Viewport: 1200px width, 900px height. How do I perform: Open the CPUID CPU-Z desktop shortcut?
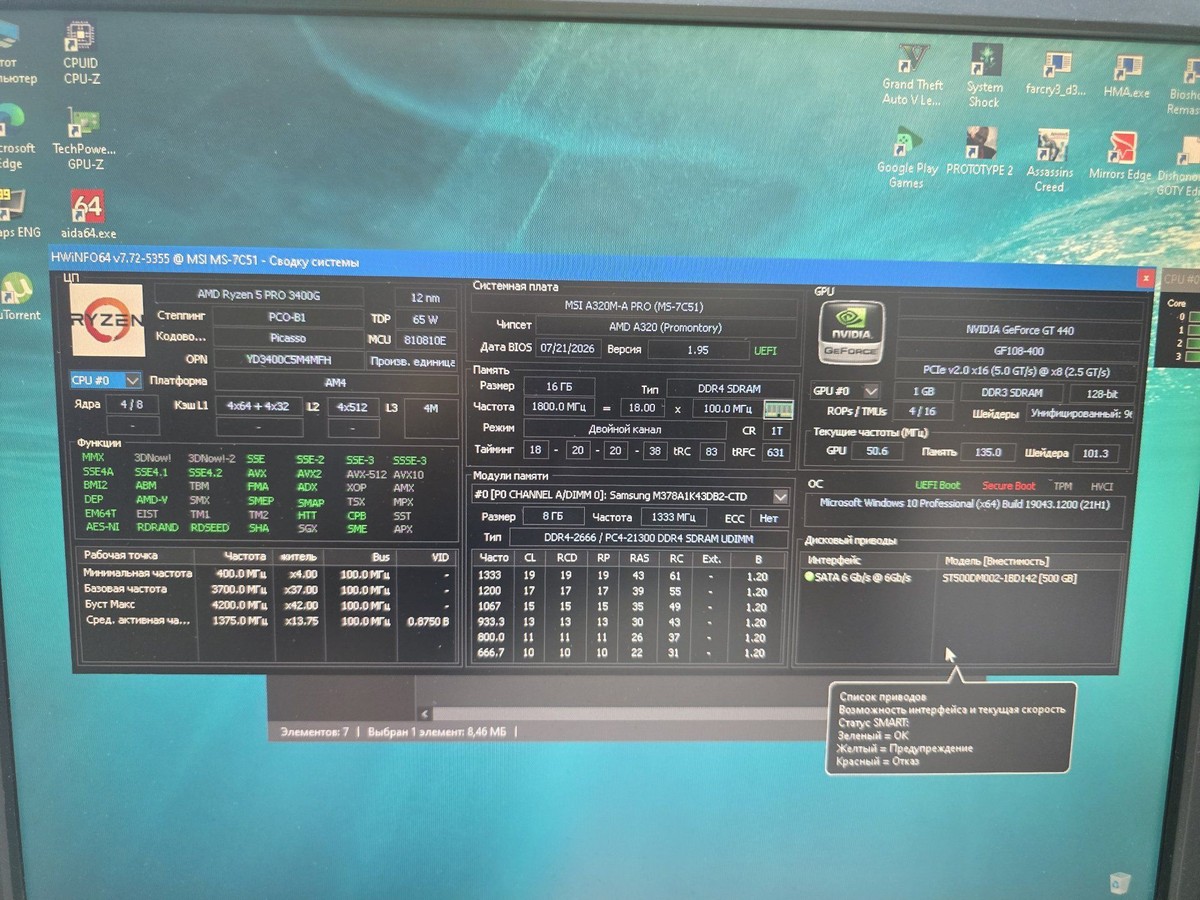[80, 51]
